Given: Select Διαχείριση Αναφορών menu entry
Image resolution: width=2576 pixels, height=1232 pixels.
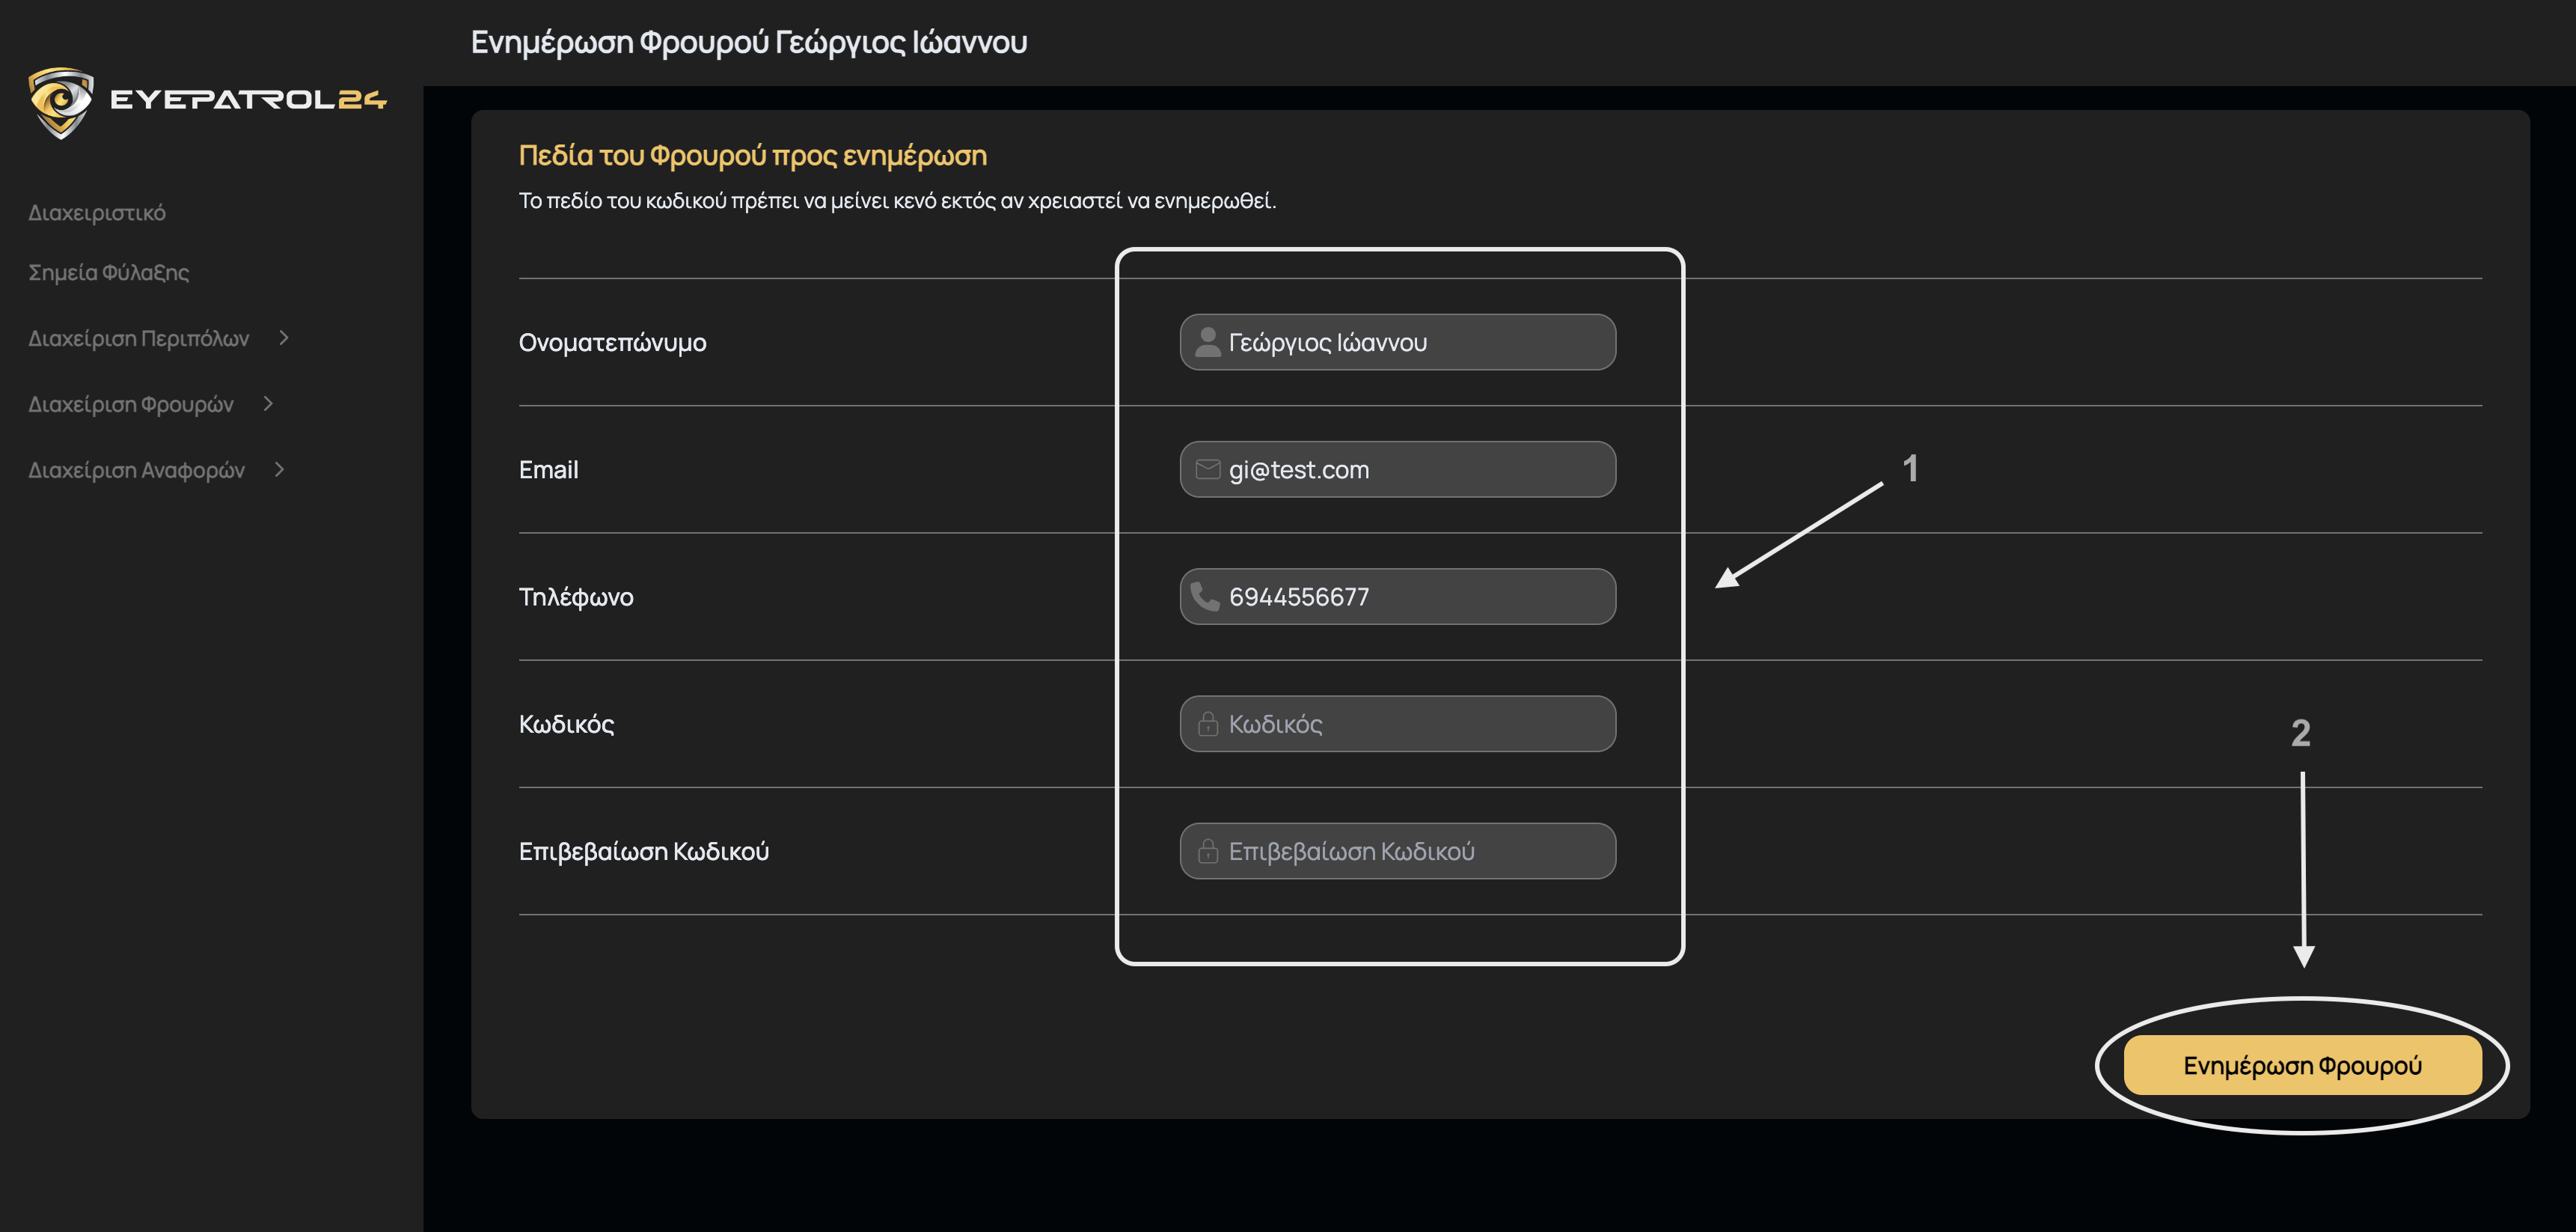Looking at the screenshot, I should click(136, 470).
